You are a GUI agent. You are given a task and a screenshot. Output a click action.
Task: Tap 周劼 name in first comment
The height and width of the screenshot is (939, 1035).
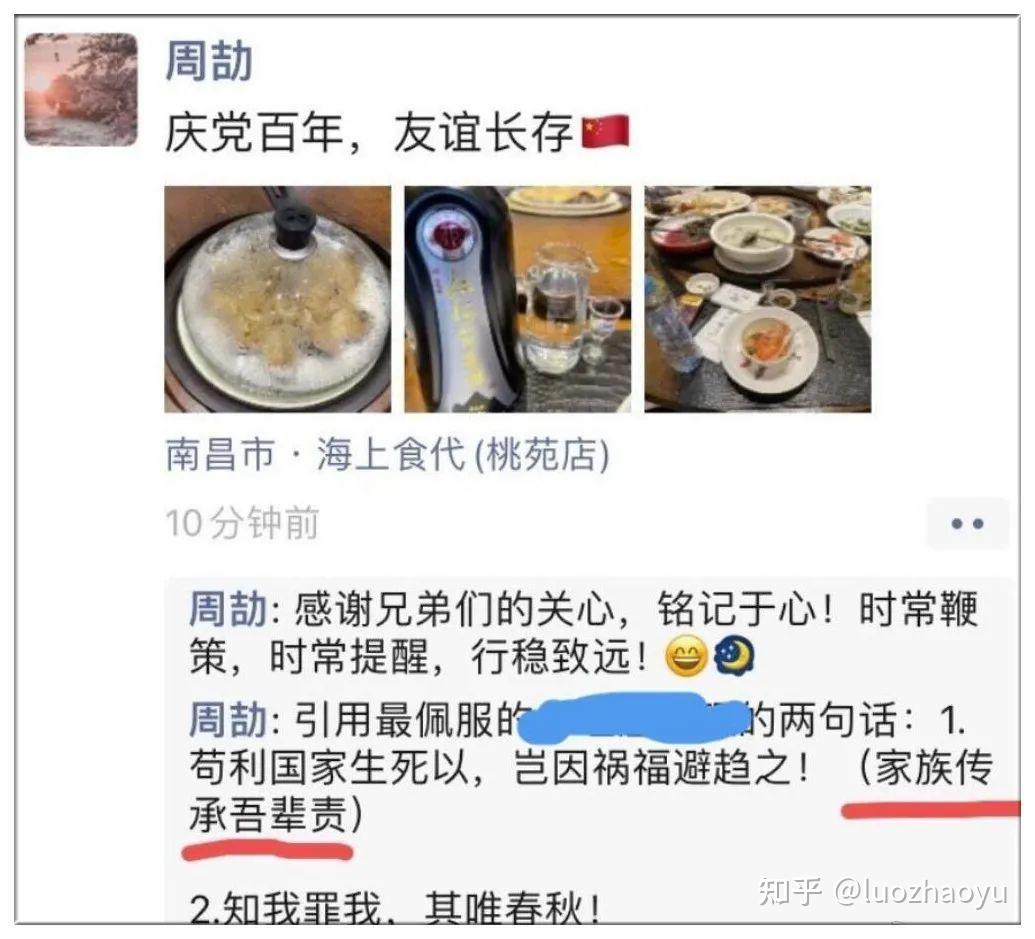point(228,608)
